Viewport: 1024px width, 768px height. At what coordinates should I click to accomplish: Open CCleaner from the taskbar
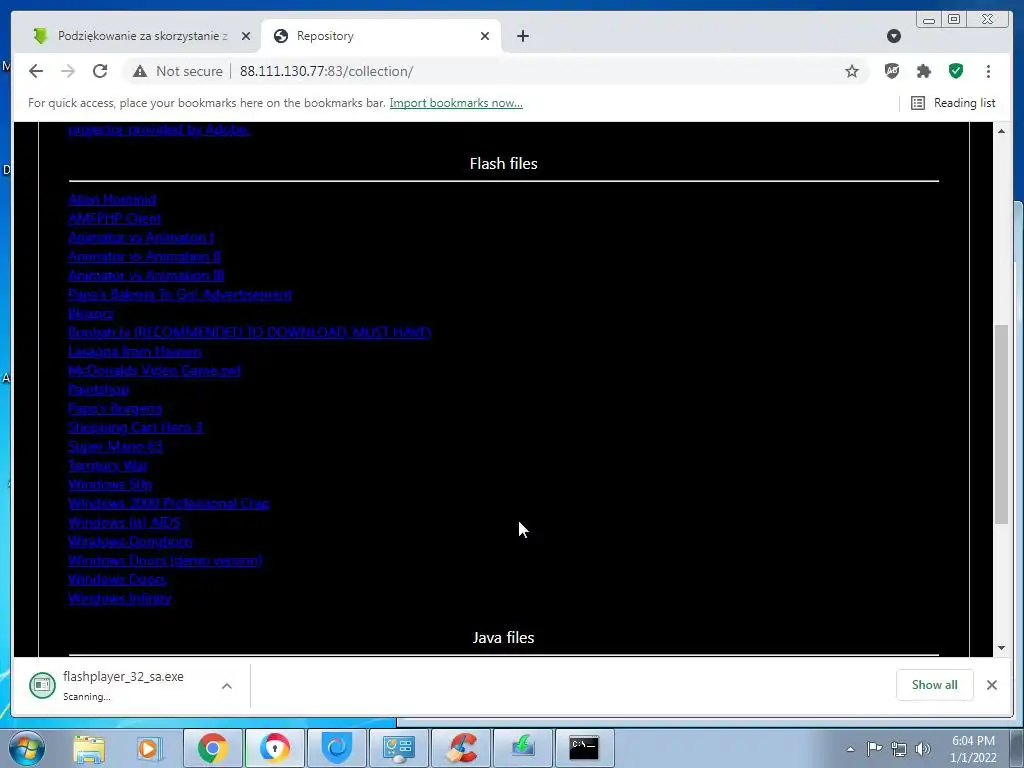(460, 748)
